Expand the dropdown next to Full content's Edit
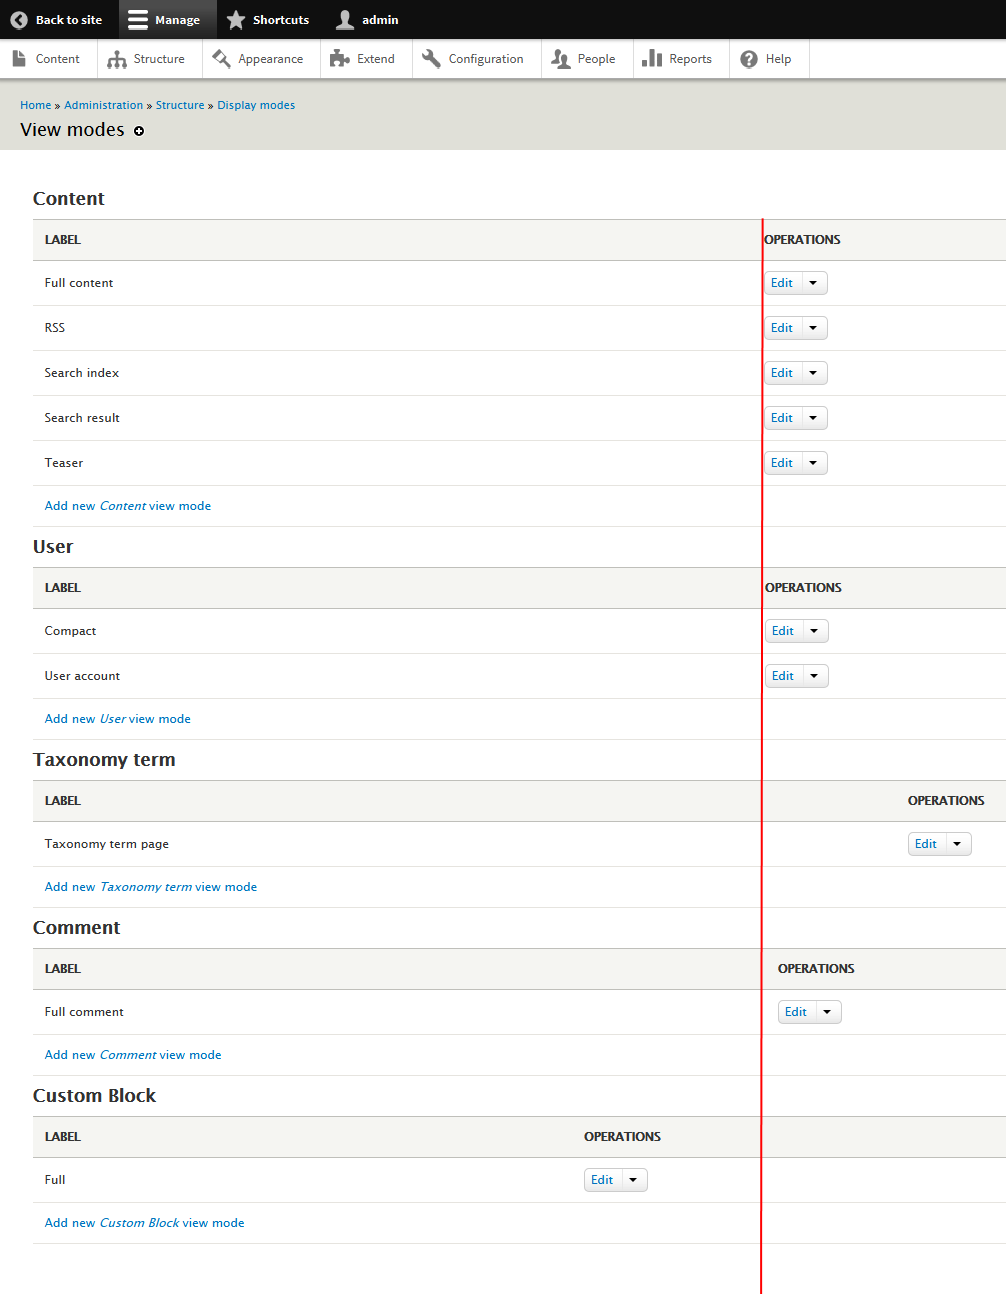Screen dimensions: 1006x1294 813,282
